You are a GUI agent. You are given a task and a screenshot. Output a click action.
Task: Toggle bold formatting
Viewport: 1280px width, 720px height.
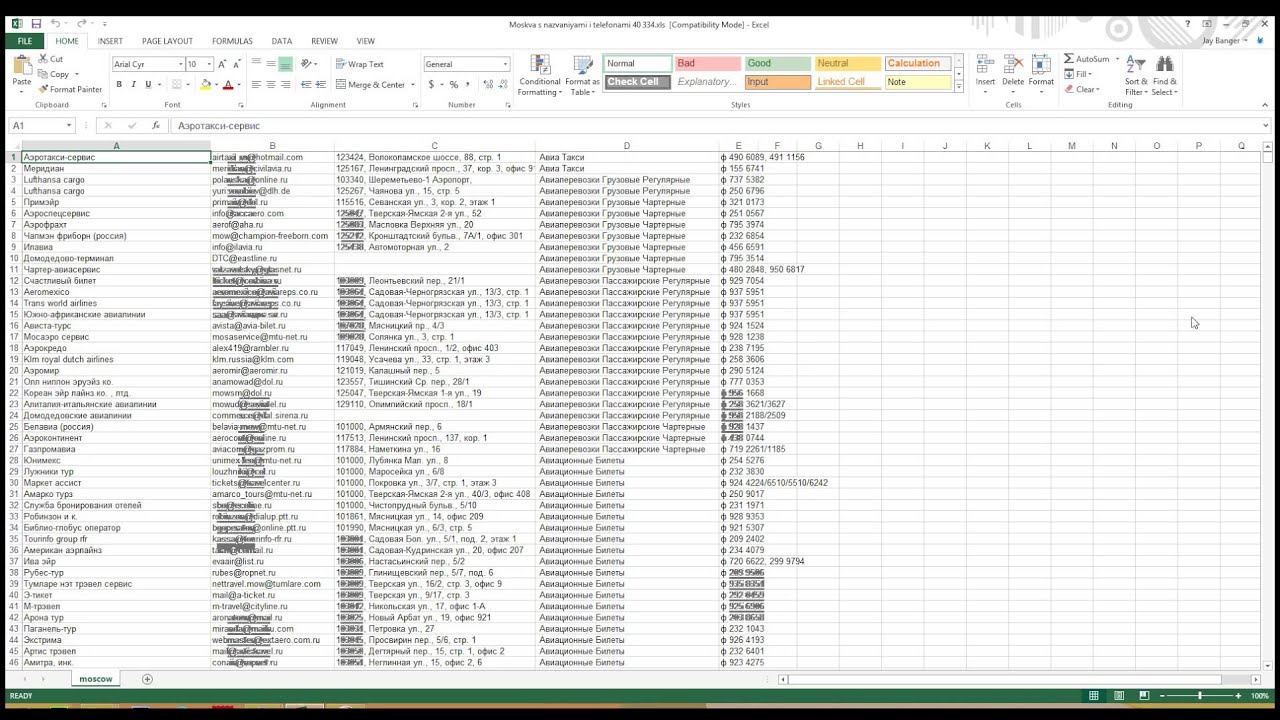pyautogui.click(x=119, y=85)
